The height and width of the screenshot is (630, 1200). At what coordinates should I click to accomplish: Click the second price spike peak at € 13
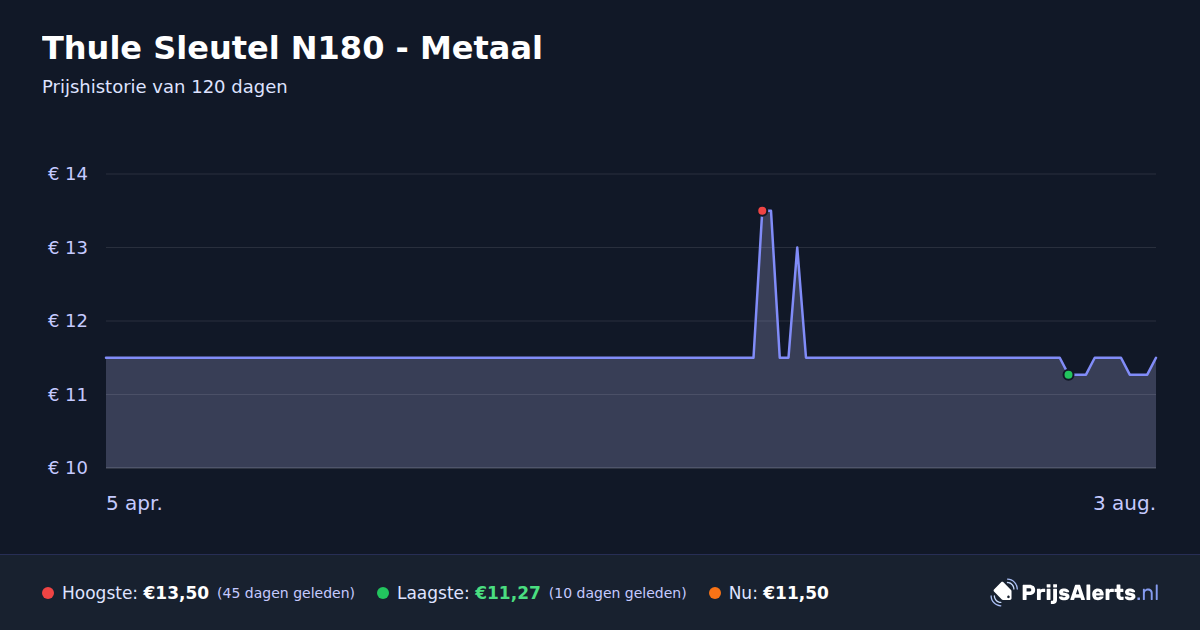797,247
